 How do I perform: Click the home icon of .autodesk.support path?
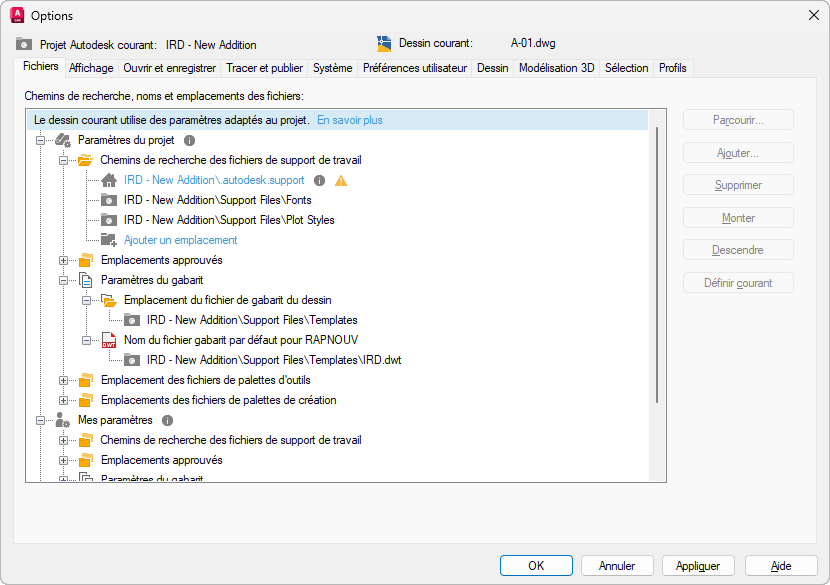tap(109, 181)
